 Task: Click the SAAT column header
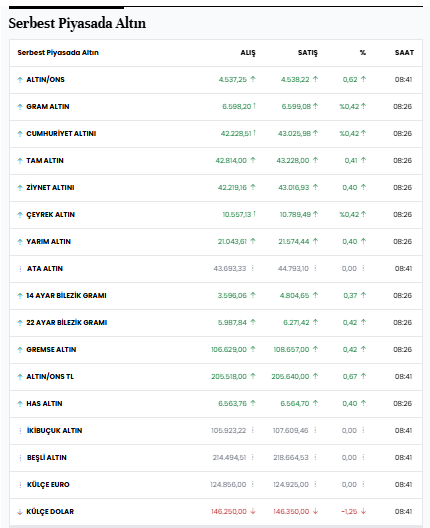click(x=404, y=53)
